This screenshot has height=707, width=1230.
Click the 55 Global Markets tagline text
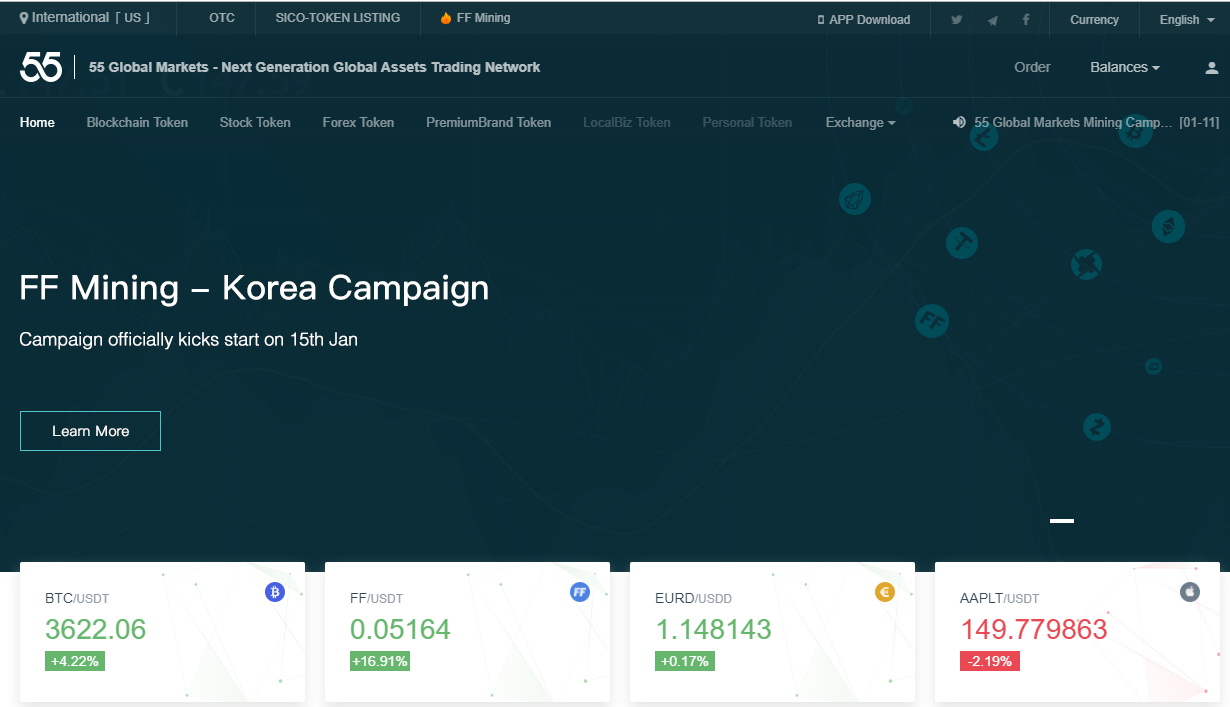click(x=315, y=67)
